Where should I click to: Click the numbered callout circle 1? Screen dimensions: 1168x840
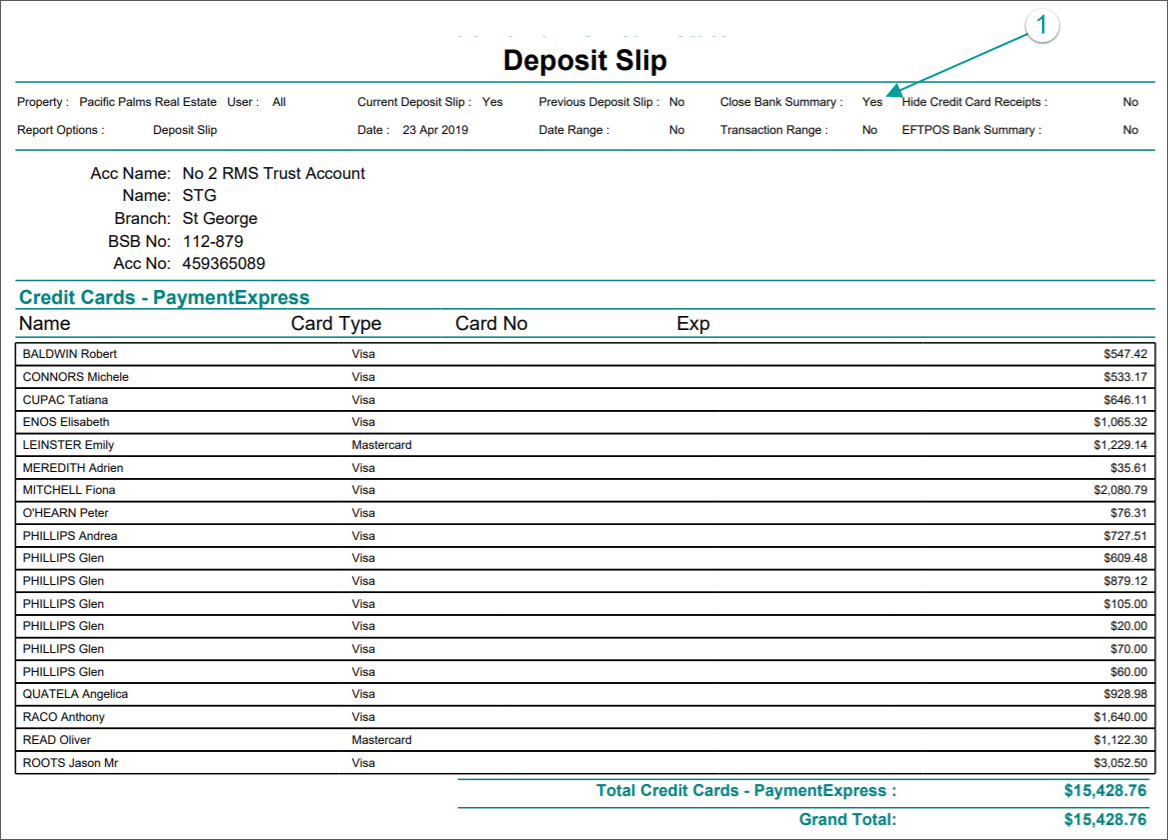pyautogui.click(x=1041, y=28)
